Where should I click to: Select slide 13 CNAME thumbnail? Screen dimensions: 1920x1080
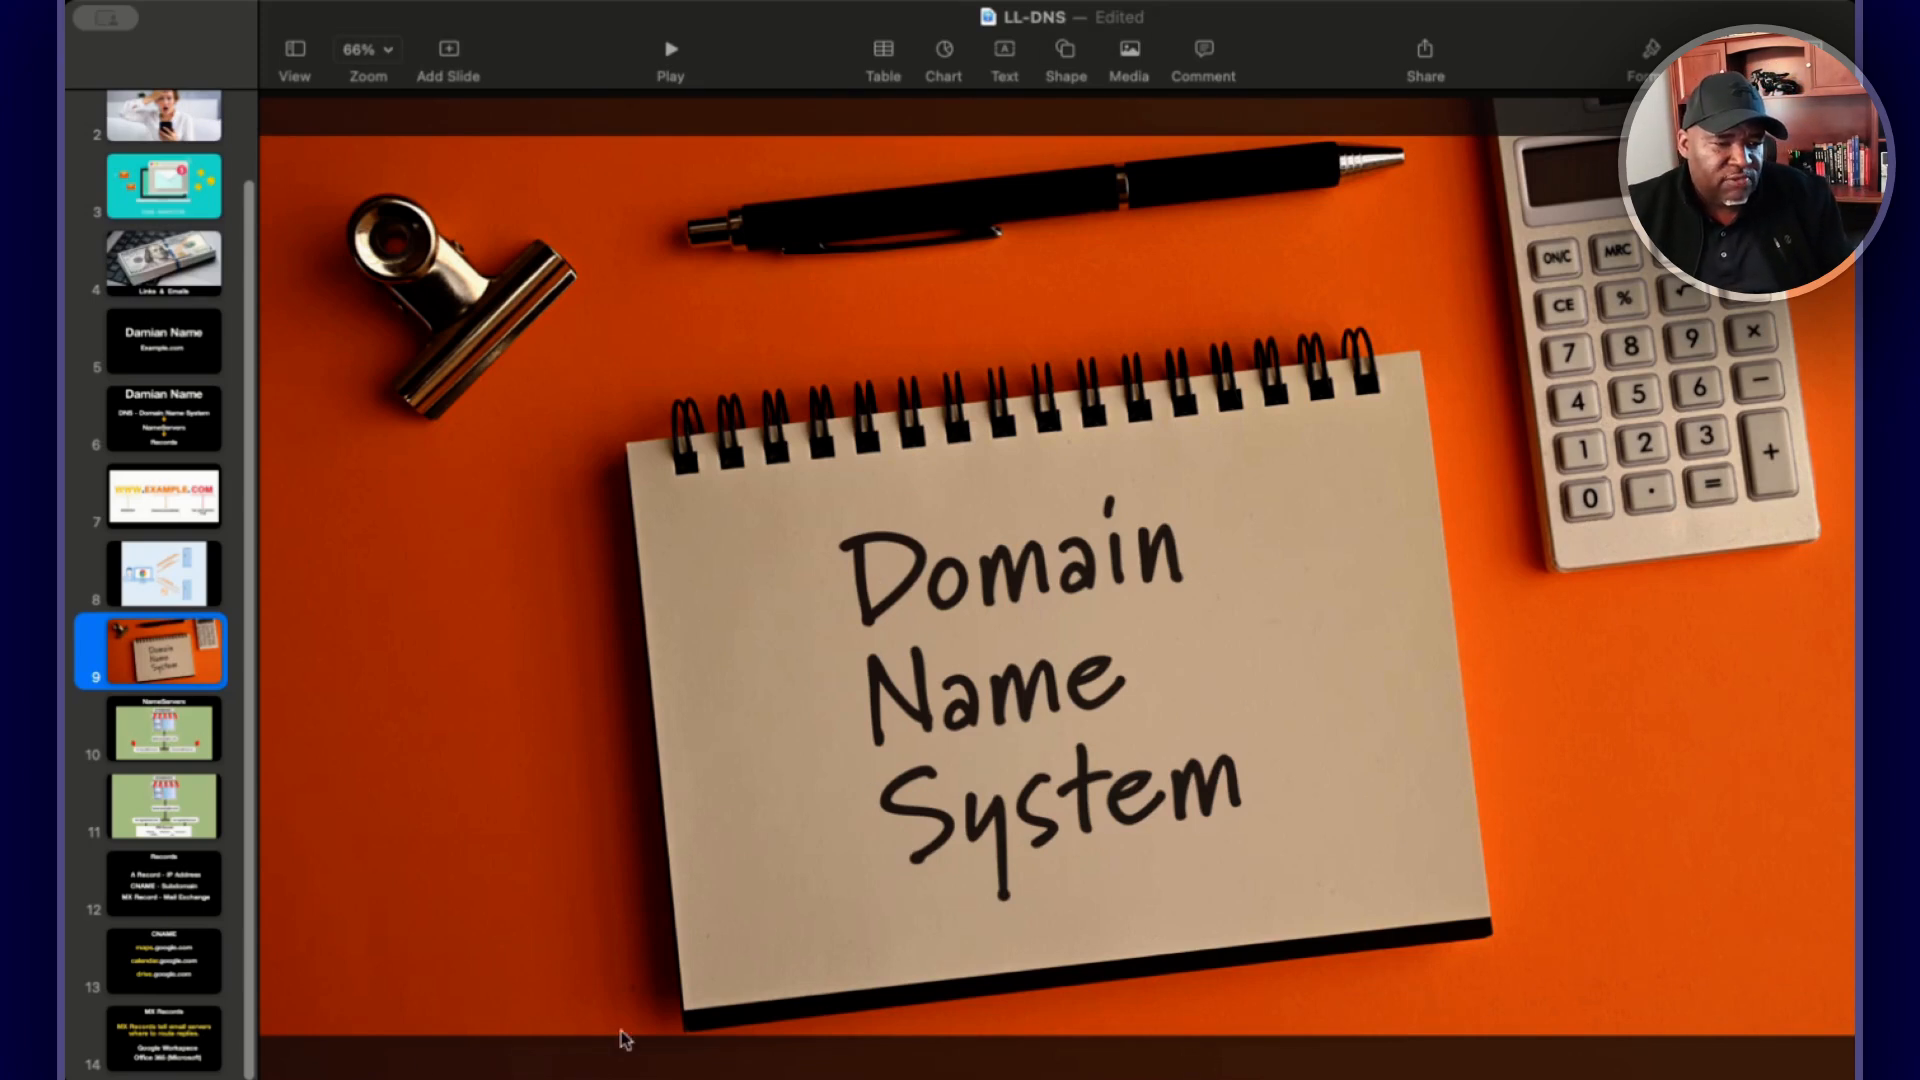click(164, 961)
